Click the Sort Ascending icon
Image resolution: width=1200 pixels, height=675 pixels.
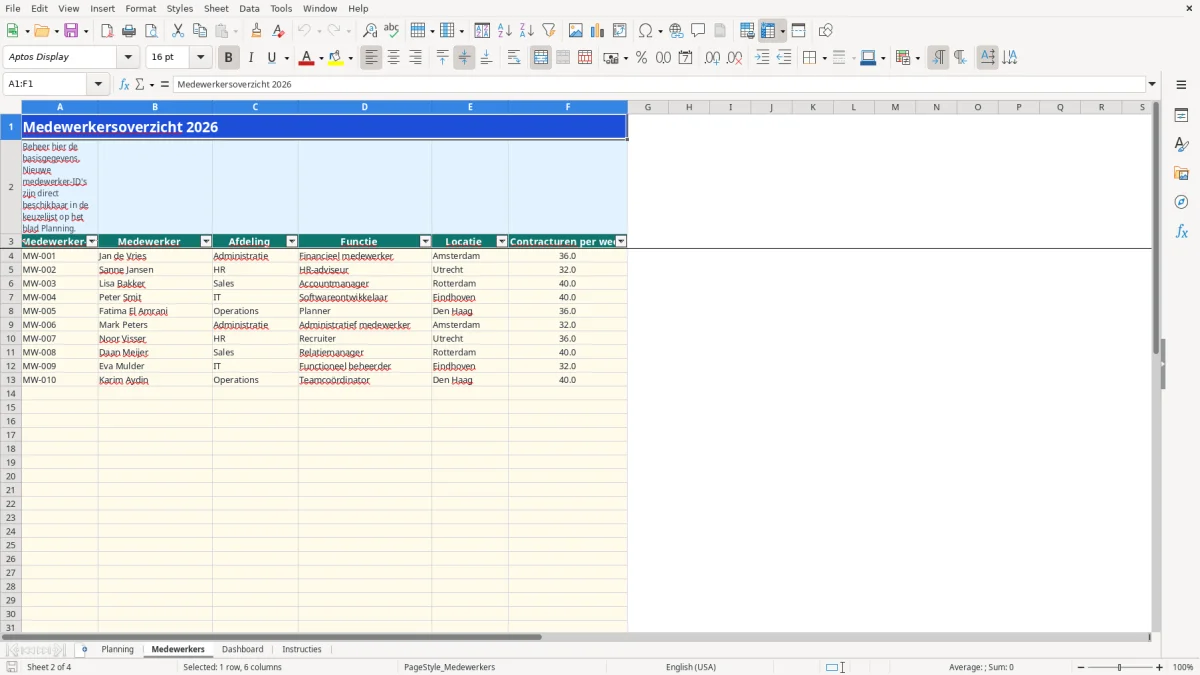505,31
